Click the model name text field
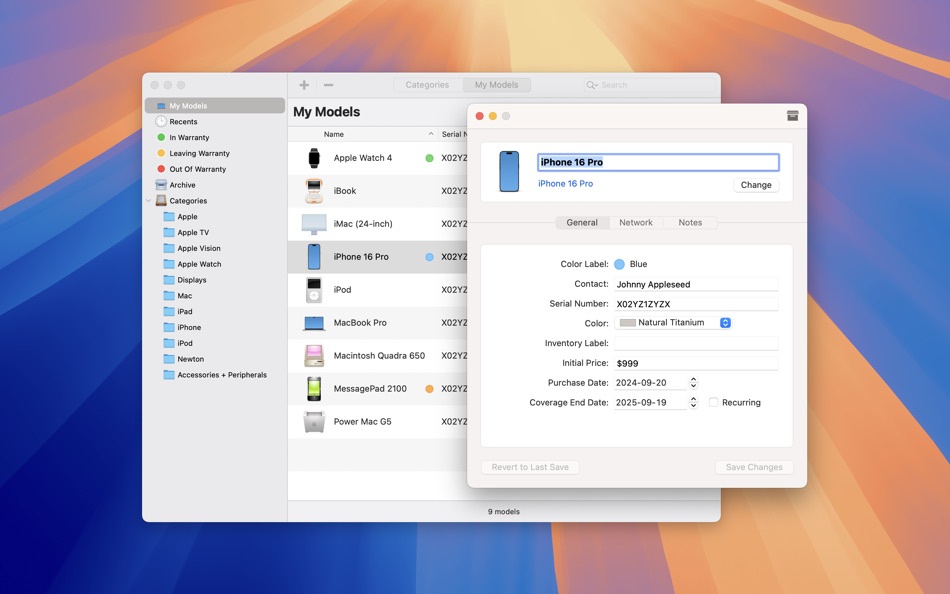The width and height of the screenshot is (950, 594). [x=658, y=162]
